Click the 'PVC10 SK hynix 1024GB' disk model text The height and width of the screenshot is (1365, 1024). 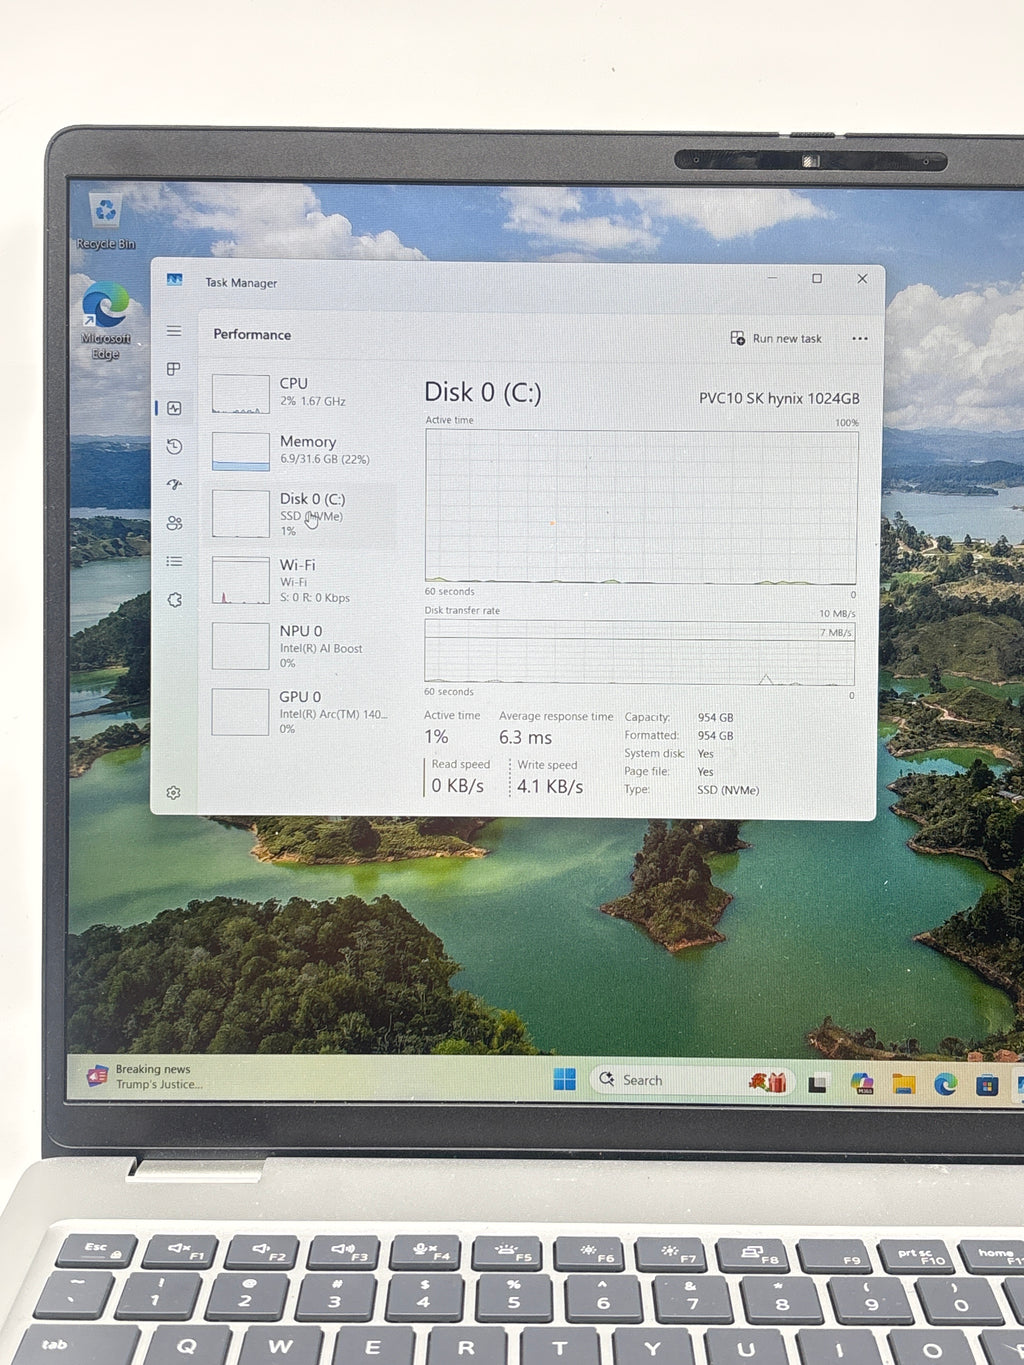[x=779, y=398]
